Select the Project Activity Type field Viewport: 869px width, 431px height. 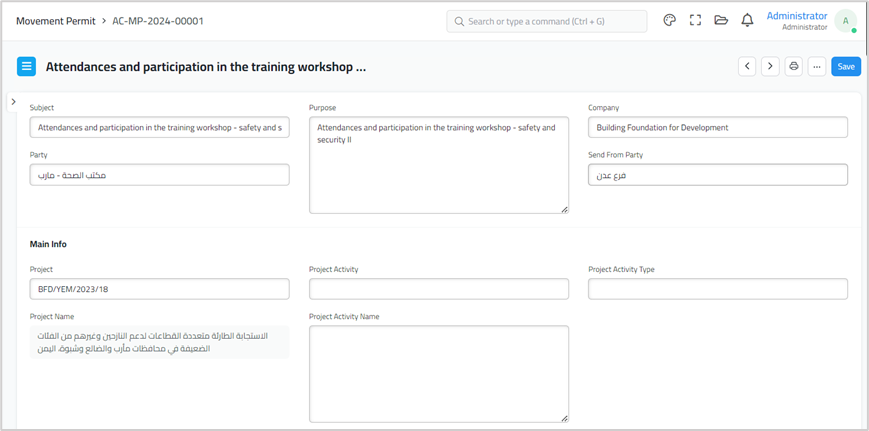717,289
